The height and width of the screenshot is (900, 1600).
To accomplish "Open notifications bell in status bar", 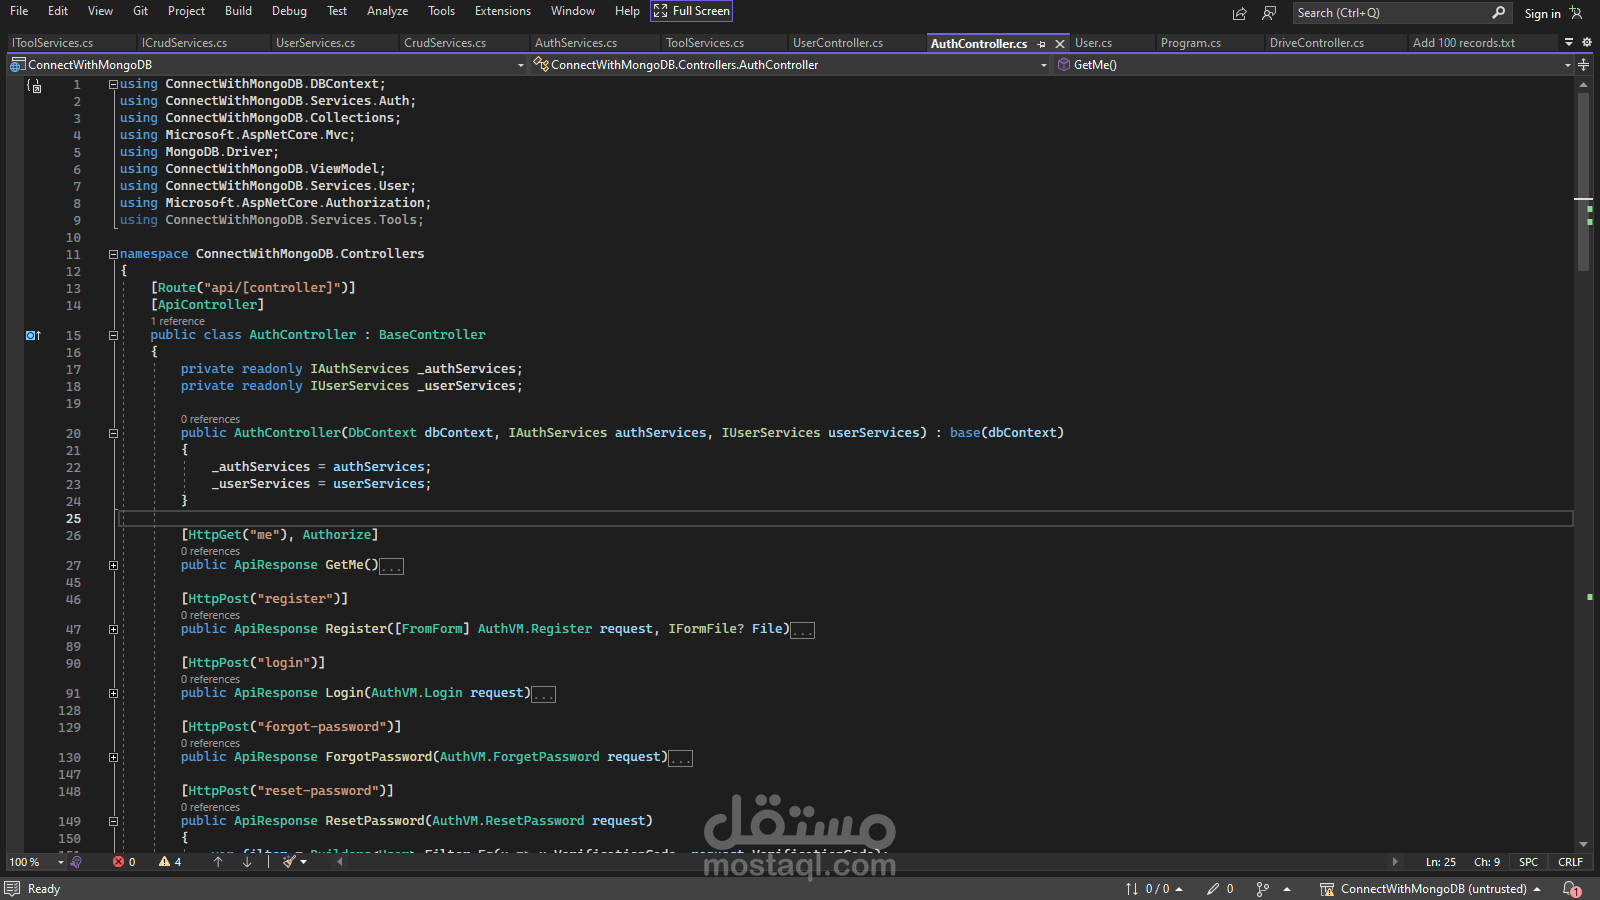I will tap(1570, 888).
